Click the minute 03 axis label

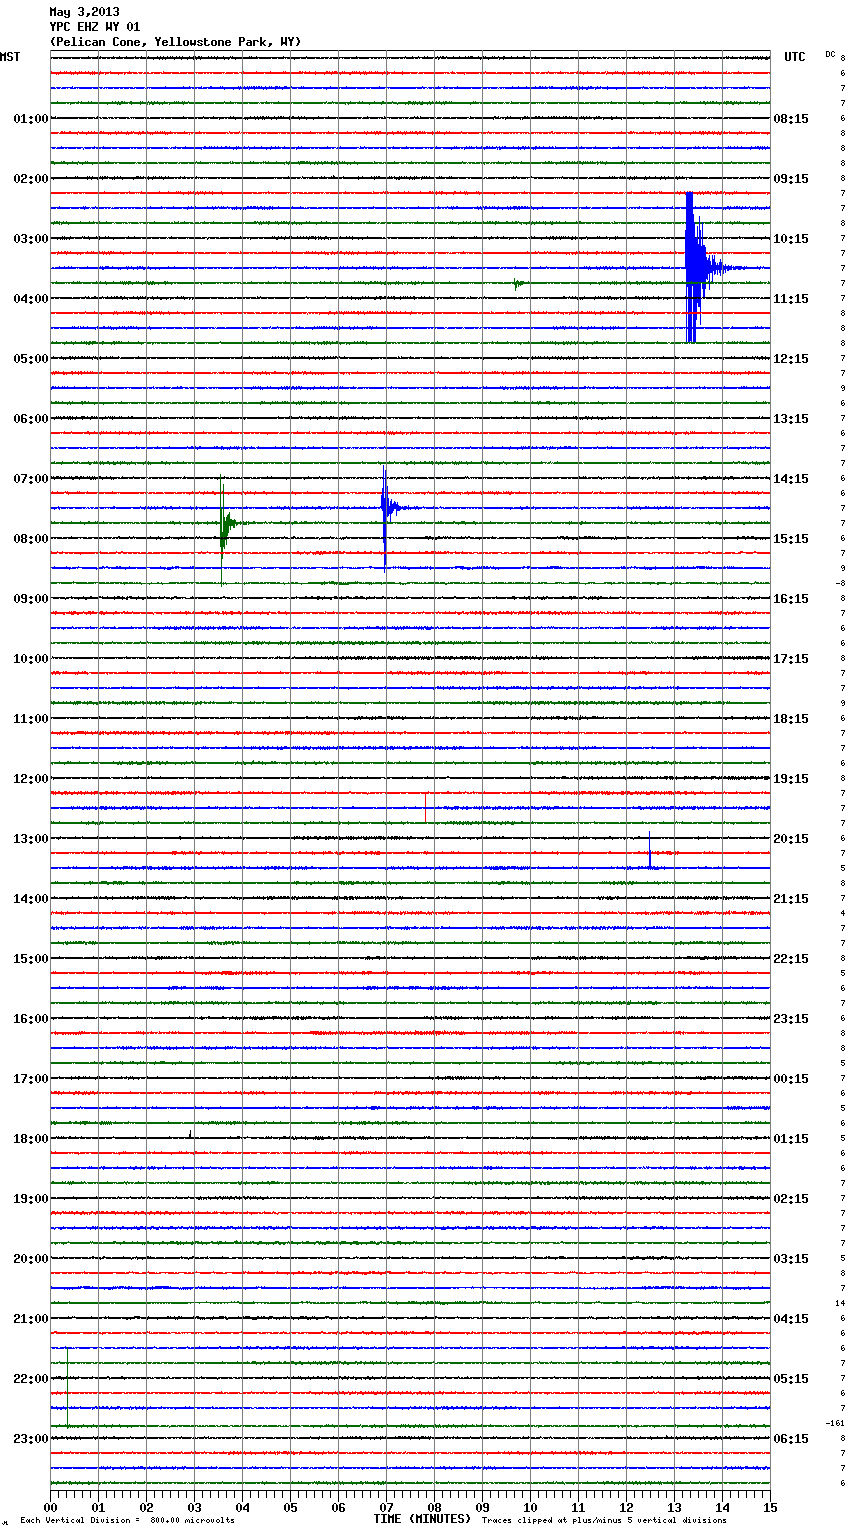[194, 1507]
